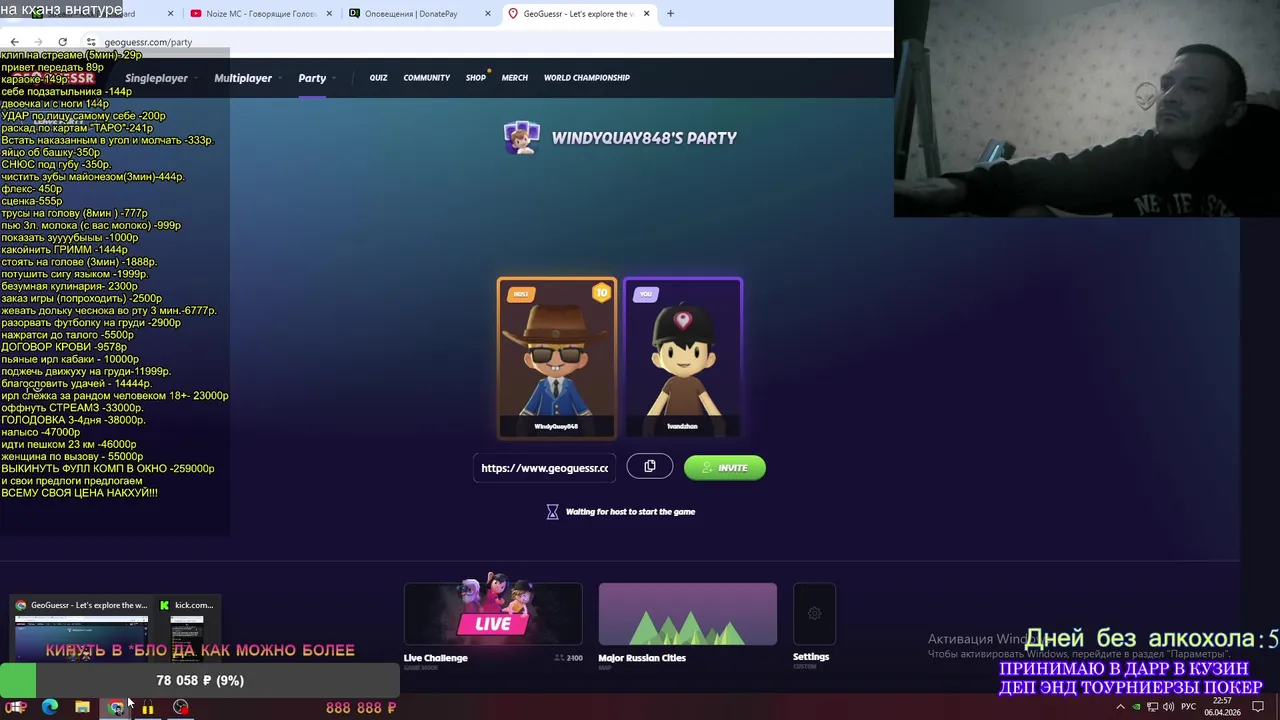The width and height of the screenshot is (1280, 720).
Task: Copy the party invite link
Action: point(650,467)
